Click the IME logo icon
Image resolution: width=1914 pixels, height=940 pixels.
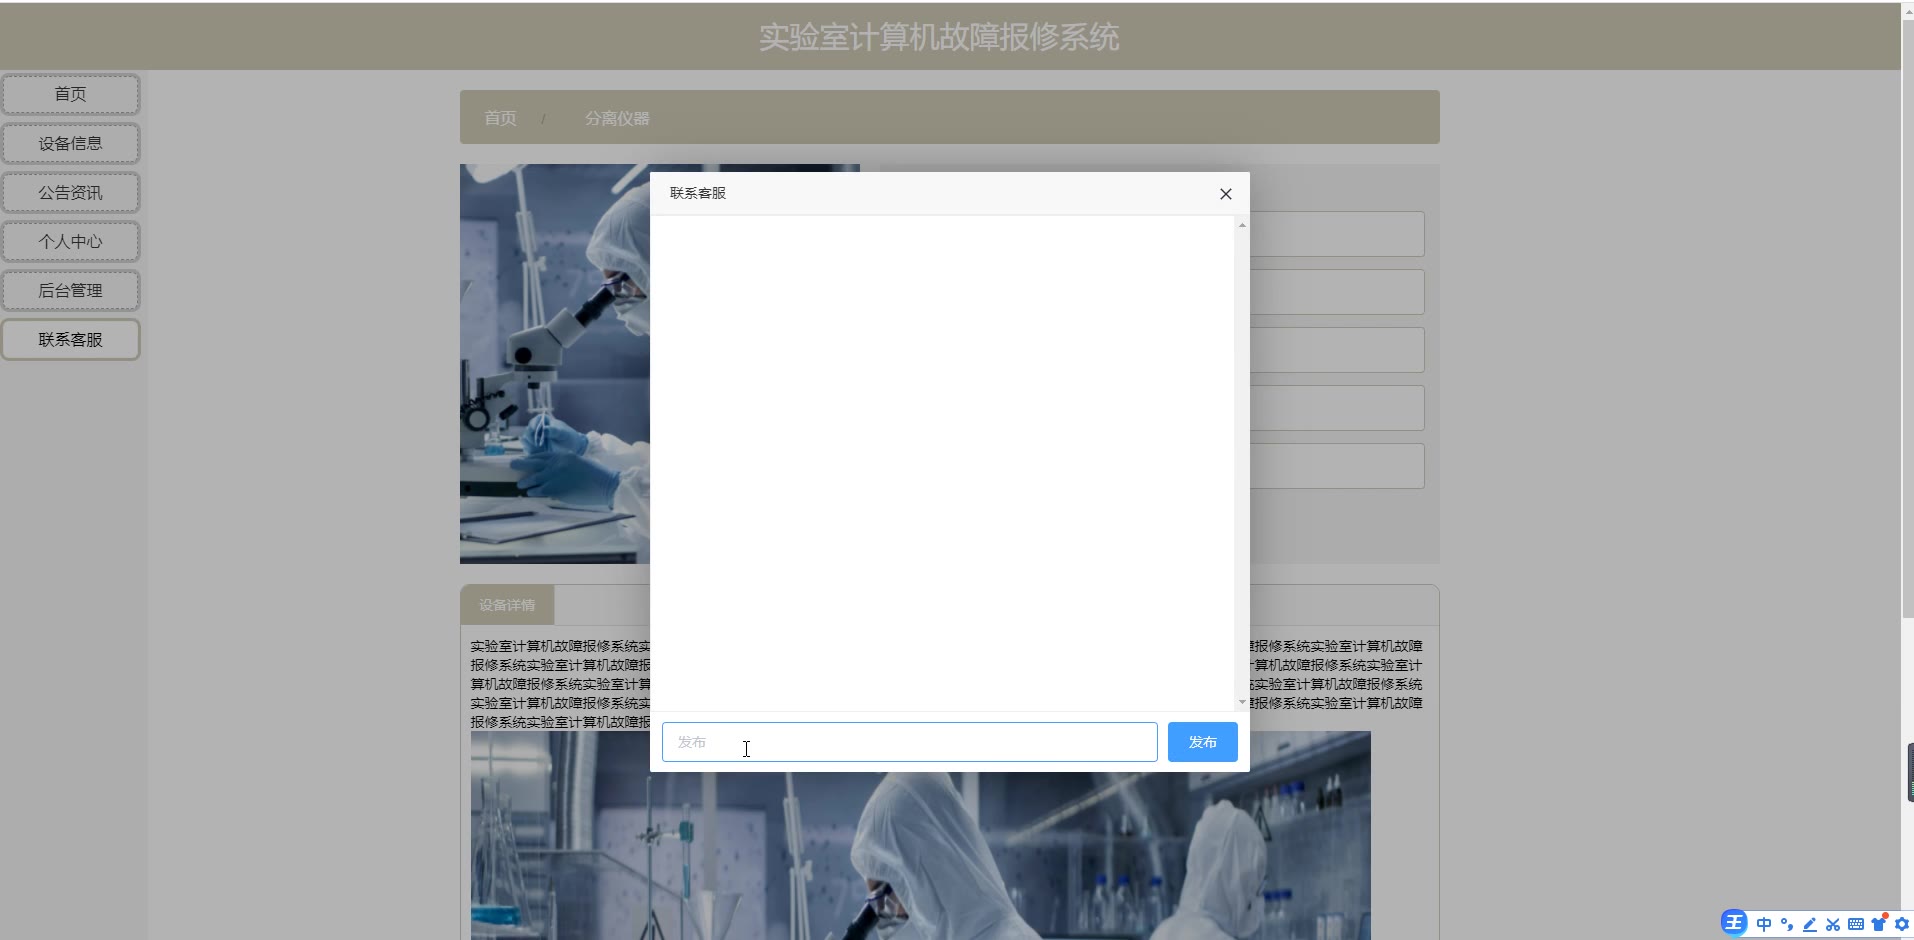(1733, 923)
